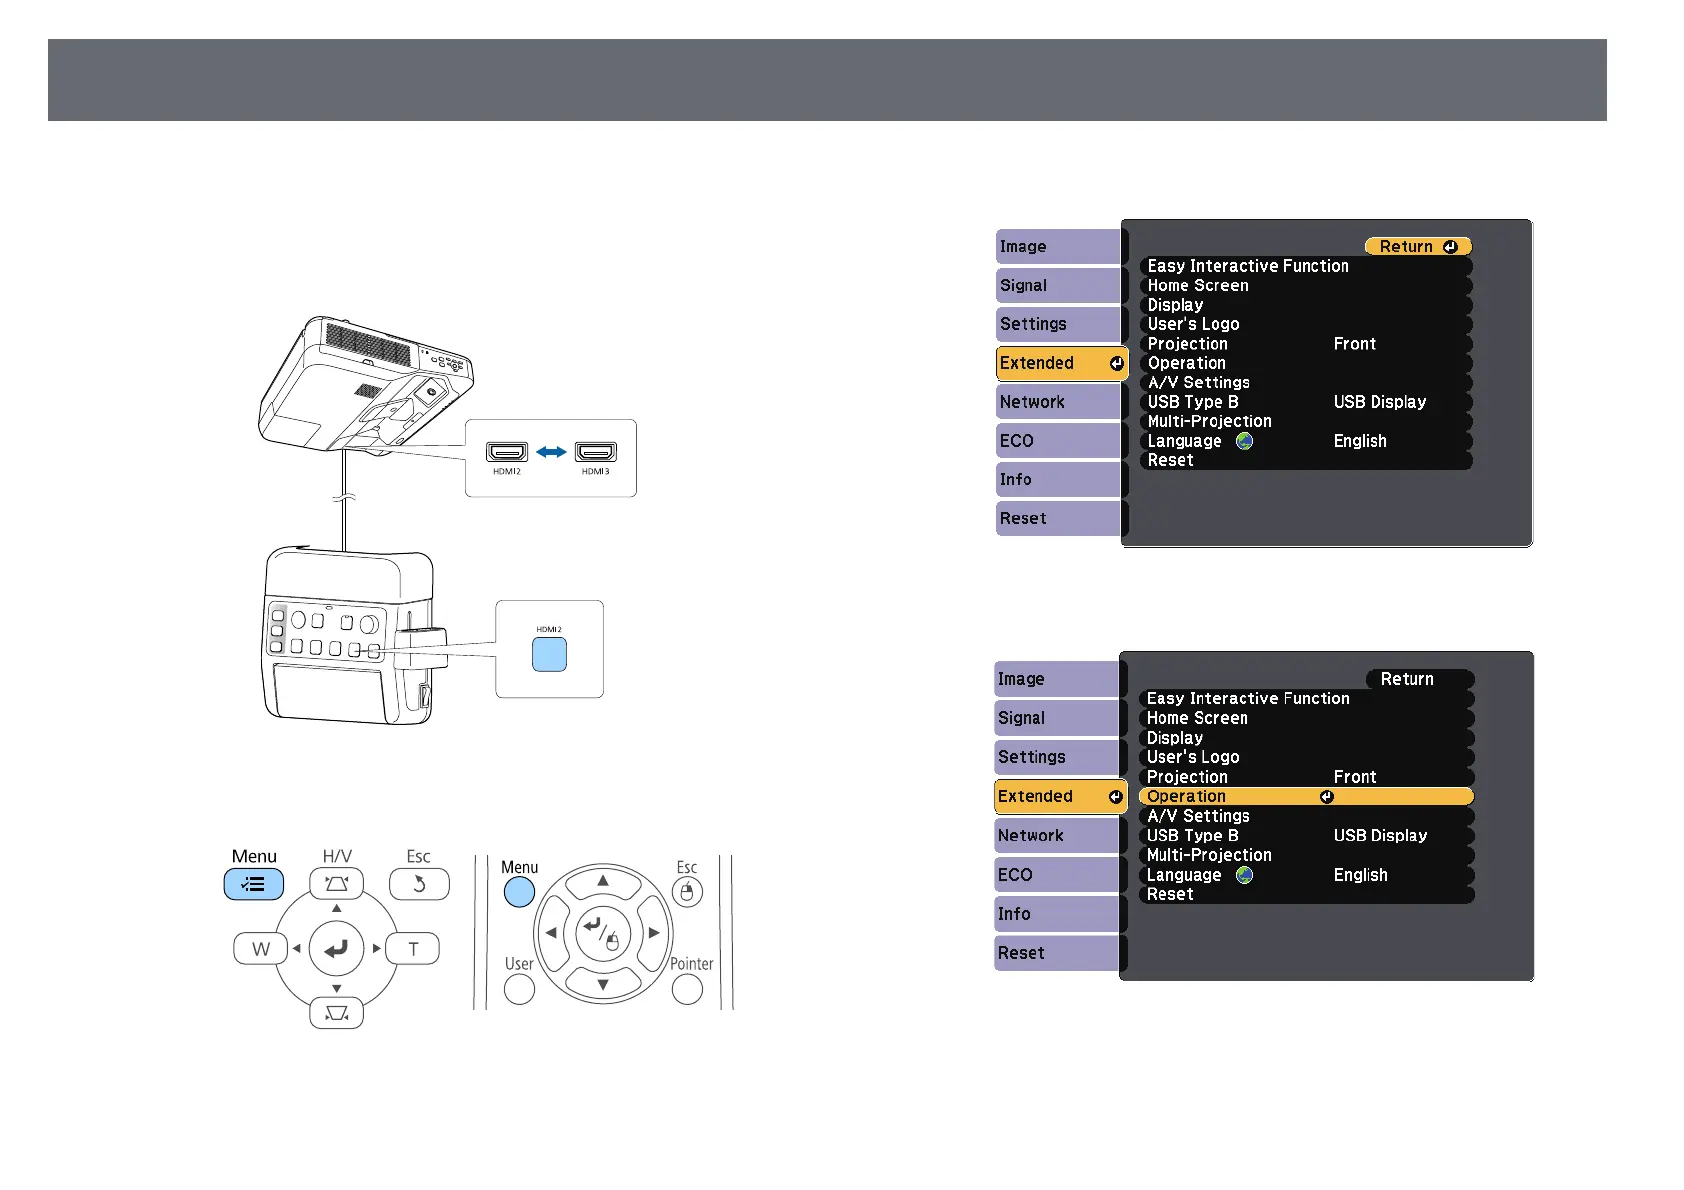
Task: Select the Info tab in Return-highlighted menu
Action: coord(1059,480)
